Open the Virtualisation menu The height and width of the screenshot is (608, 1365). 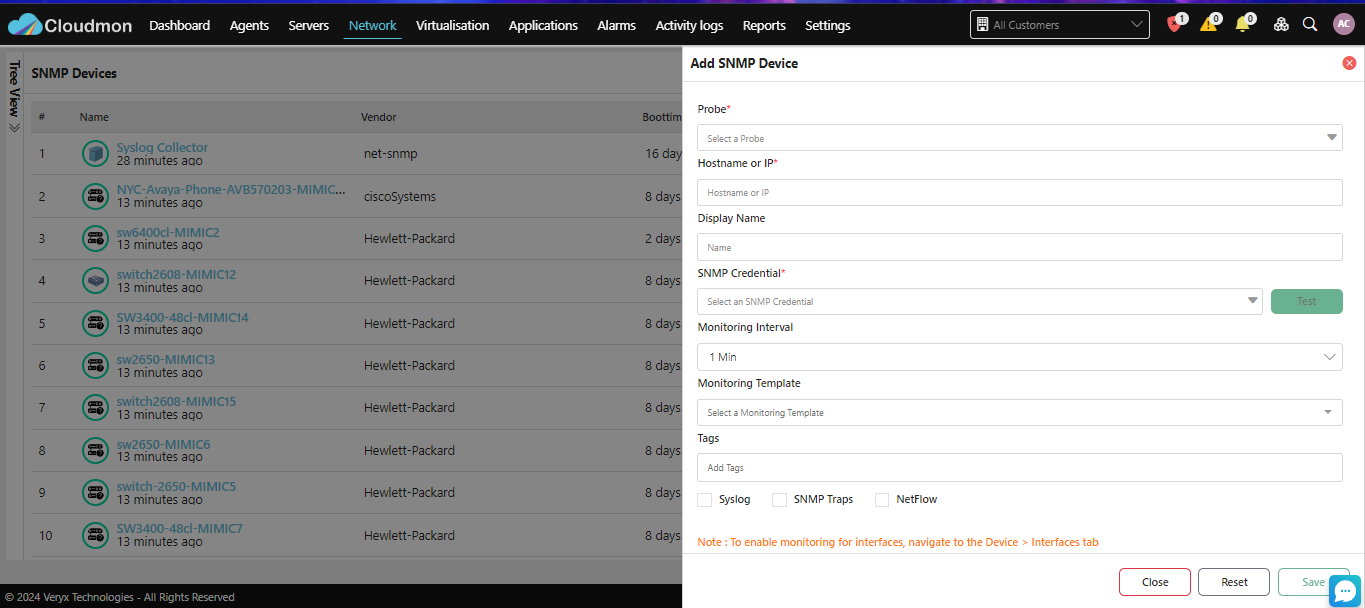(453, 25)
